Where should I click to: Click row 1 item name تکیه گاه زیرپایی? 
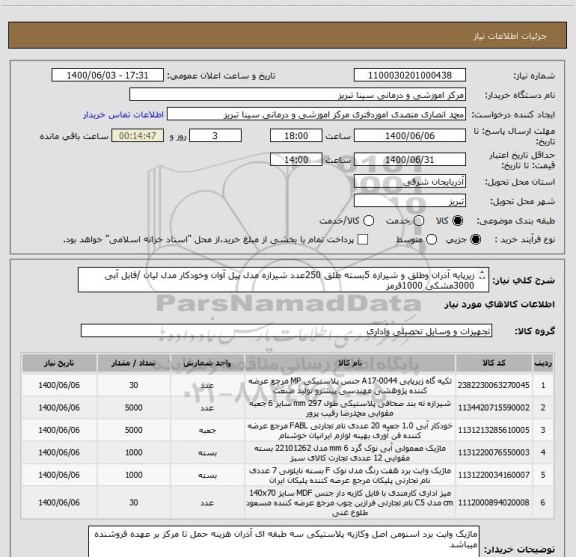(350, 385)
